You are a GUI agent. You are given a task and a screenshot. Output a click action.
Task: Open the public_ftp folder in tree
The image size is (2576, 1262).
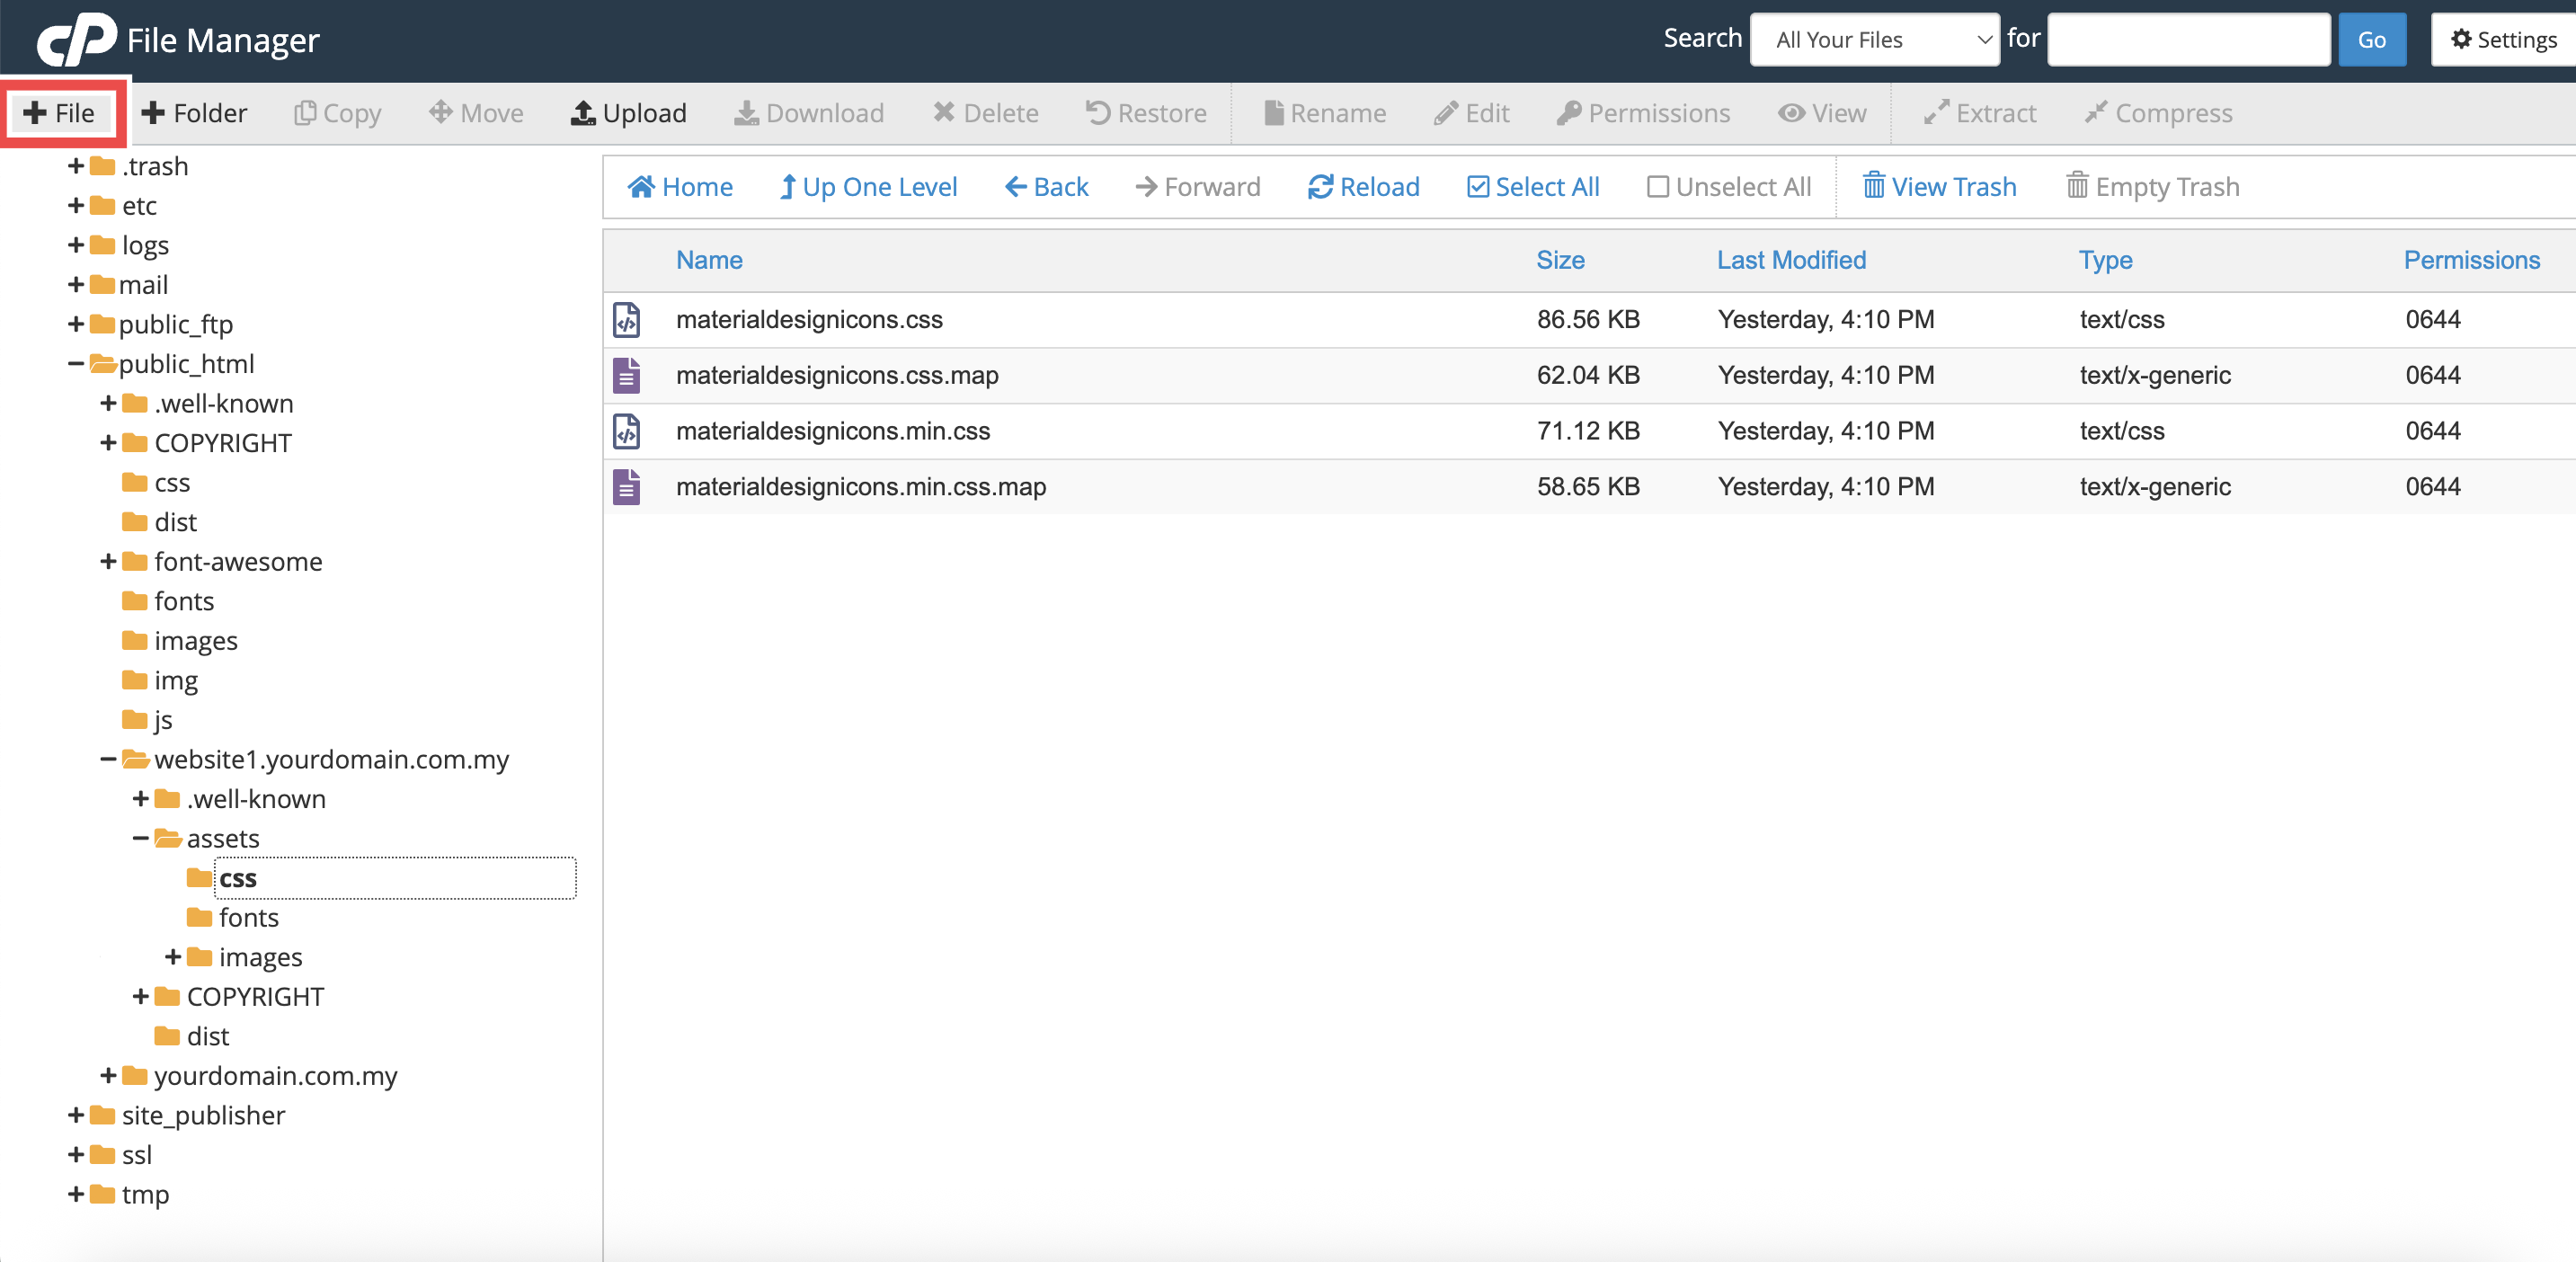(x=176, y=324)
